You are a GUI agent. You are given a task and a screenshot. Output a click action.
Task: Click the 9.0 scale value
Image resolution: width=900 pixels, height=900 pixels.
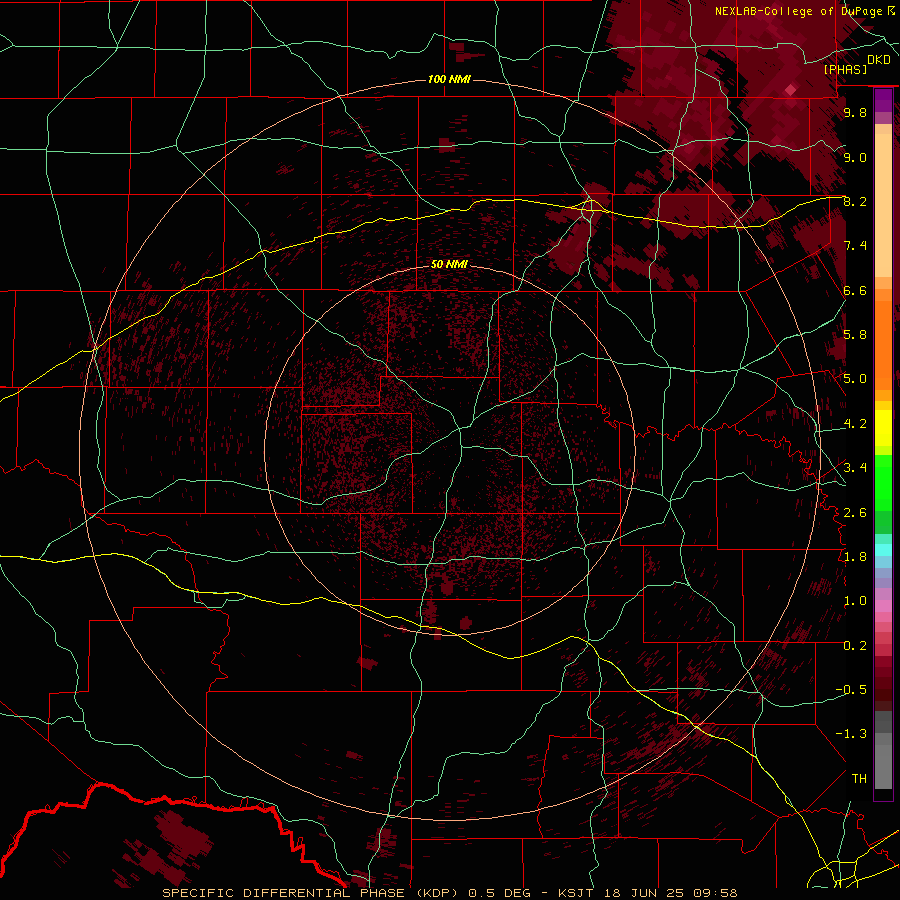(855, 157)
